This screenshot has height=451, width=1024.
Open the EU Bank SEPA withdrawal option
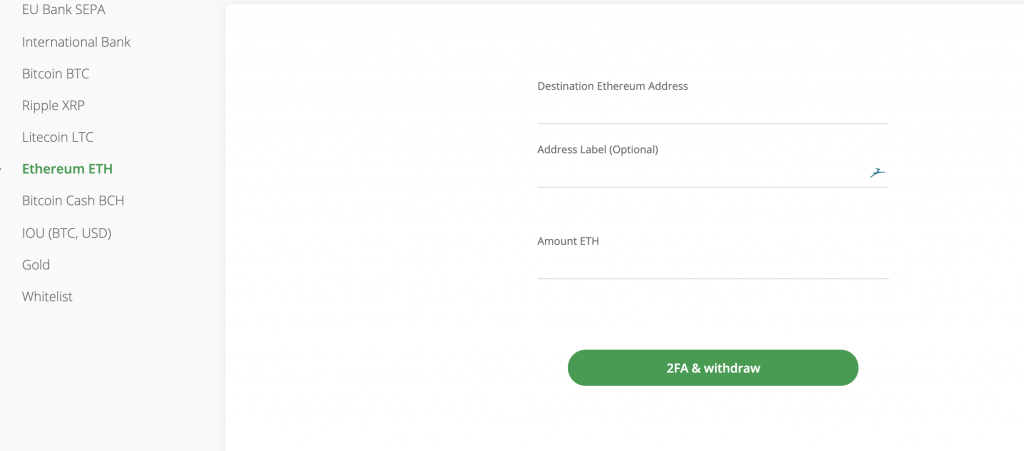tap(63, 10)
